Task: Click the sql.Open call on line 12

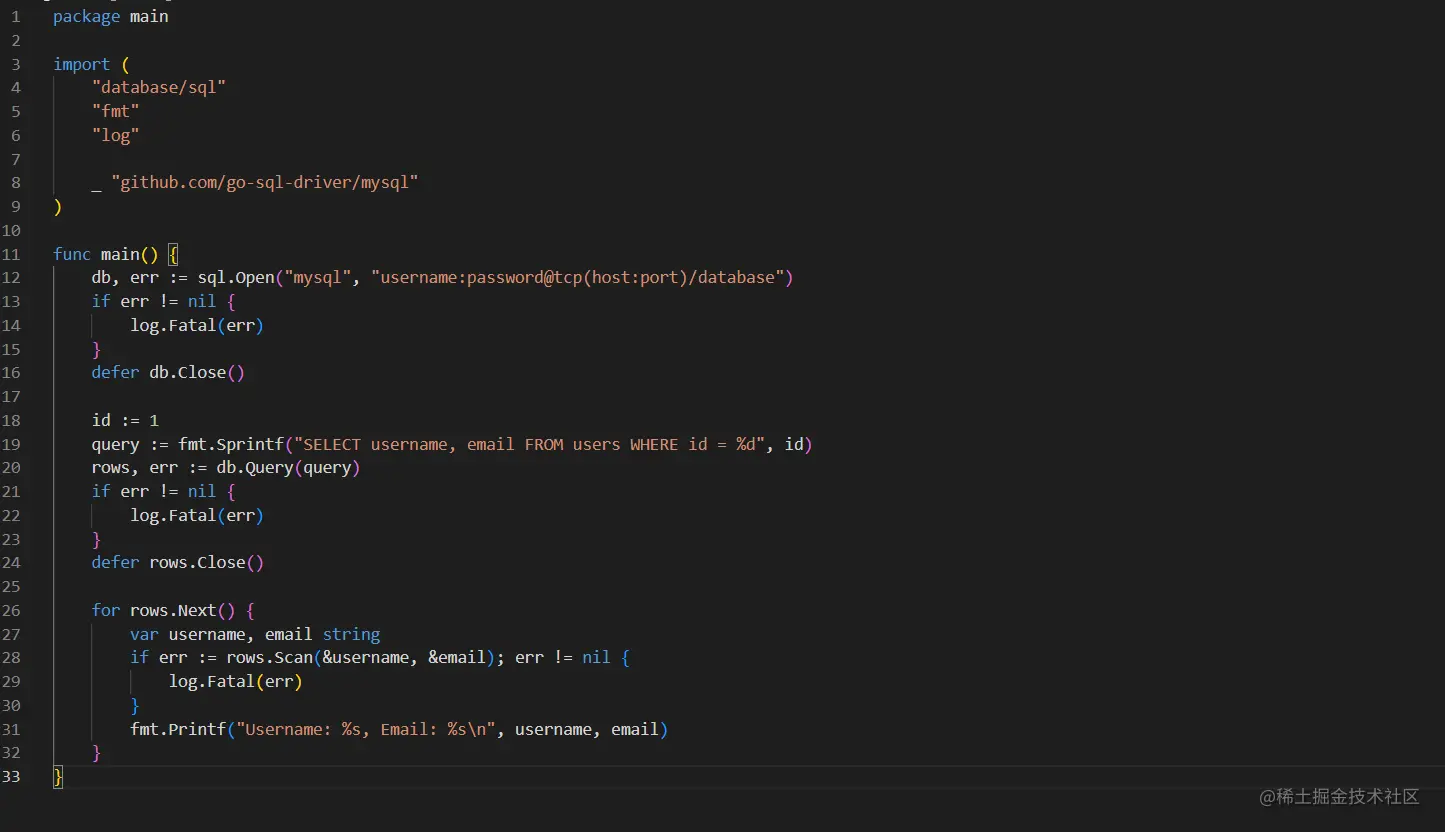Action: pyautogui.click(x=495, y=277)
